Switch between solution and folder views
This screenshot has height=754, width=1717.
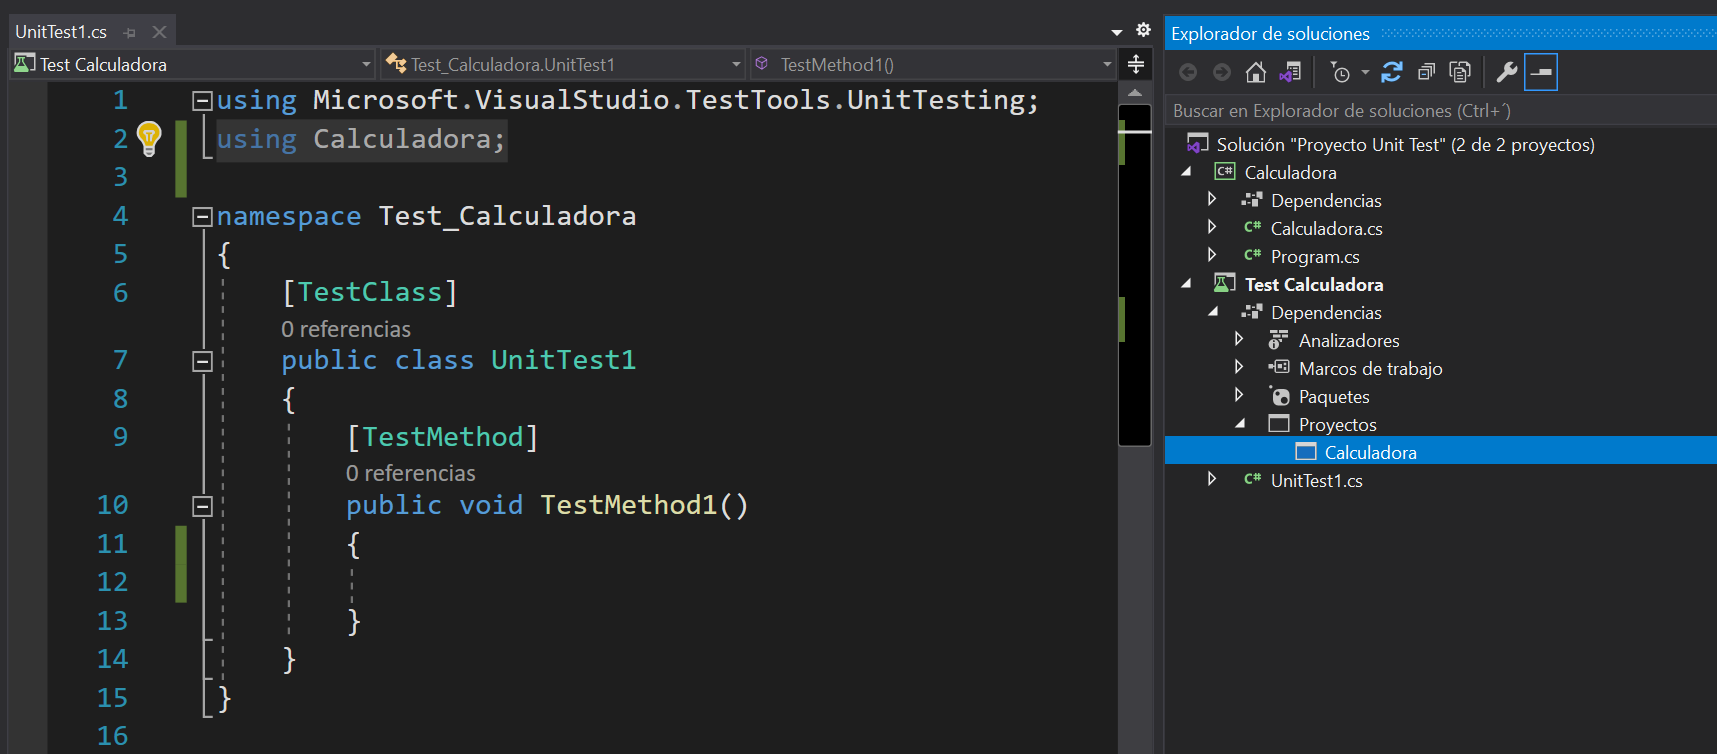coord(1290,72)
